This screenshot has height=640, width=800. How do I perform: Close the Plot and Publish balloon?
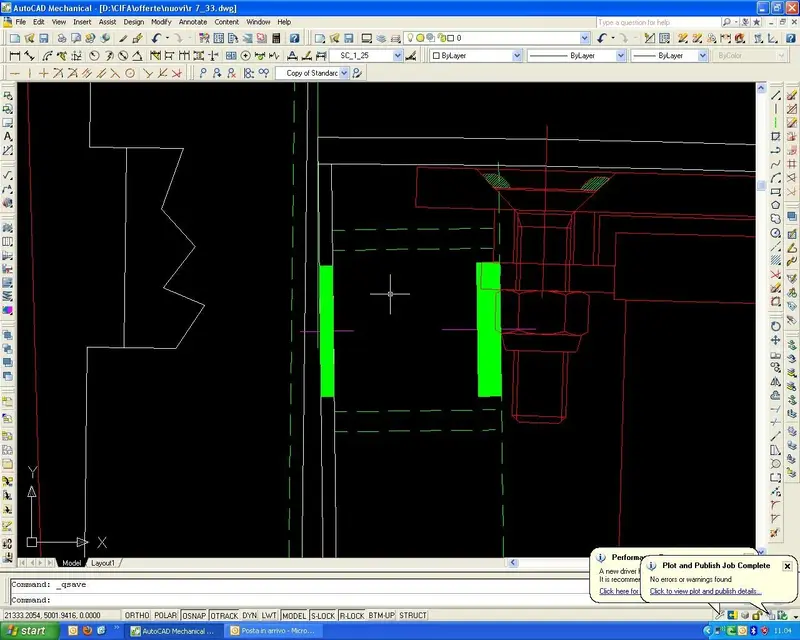[787, 566]
